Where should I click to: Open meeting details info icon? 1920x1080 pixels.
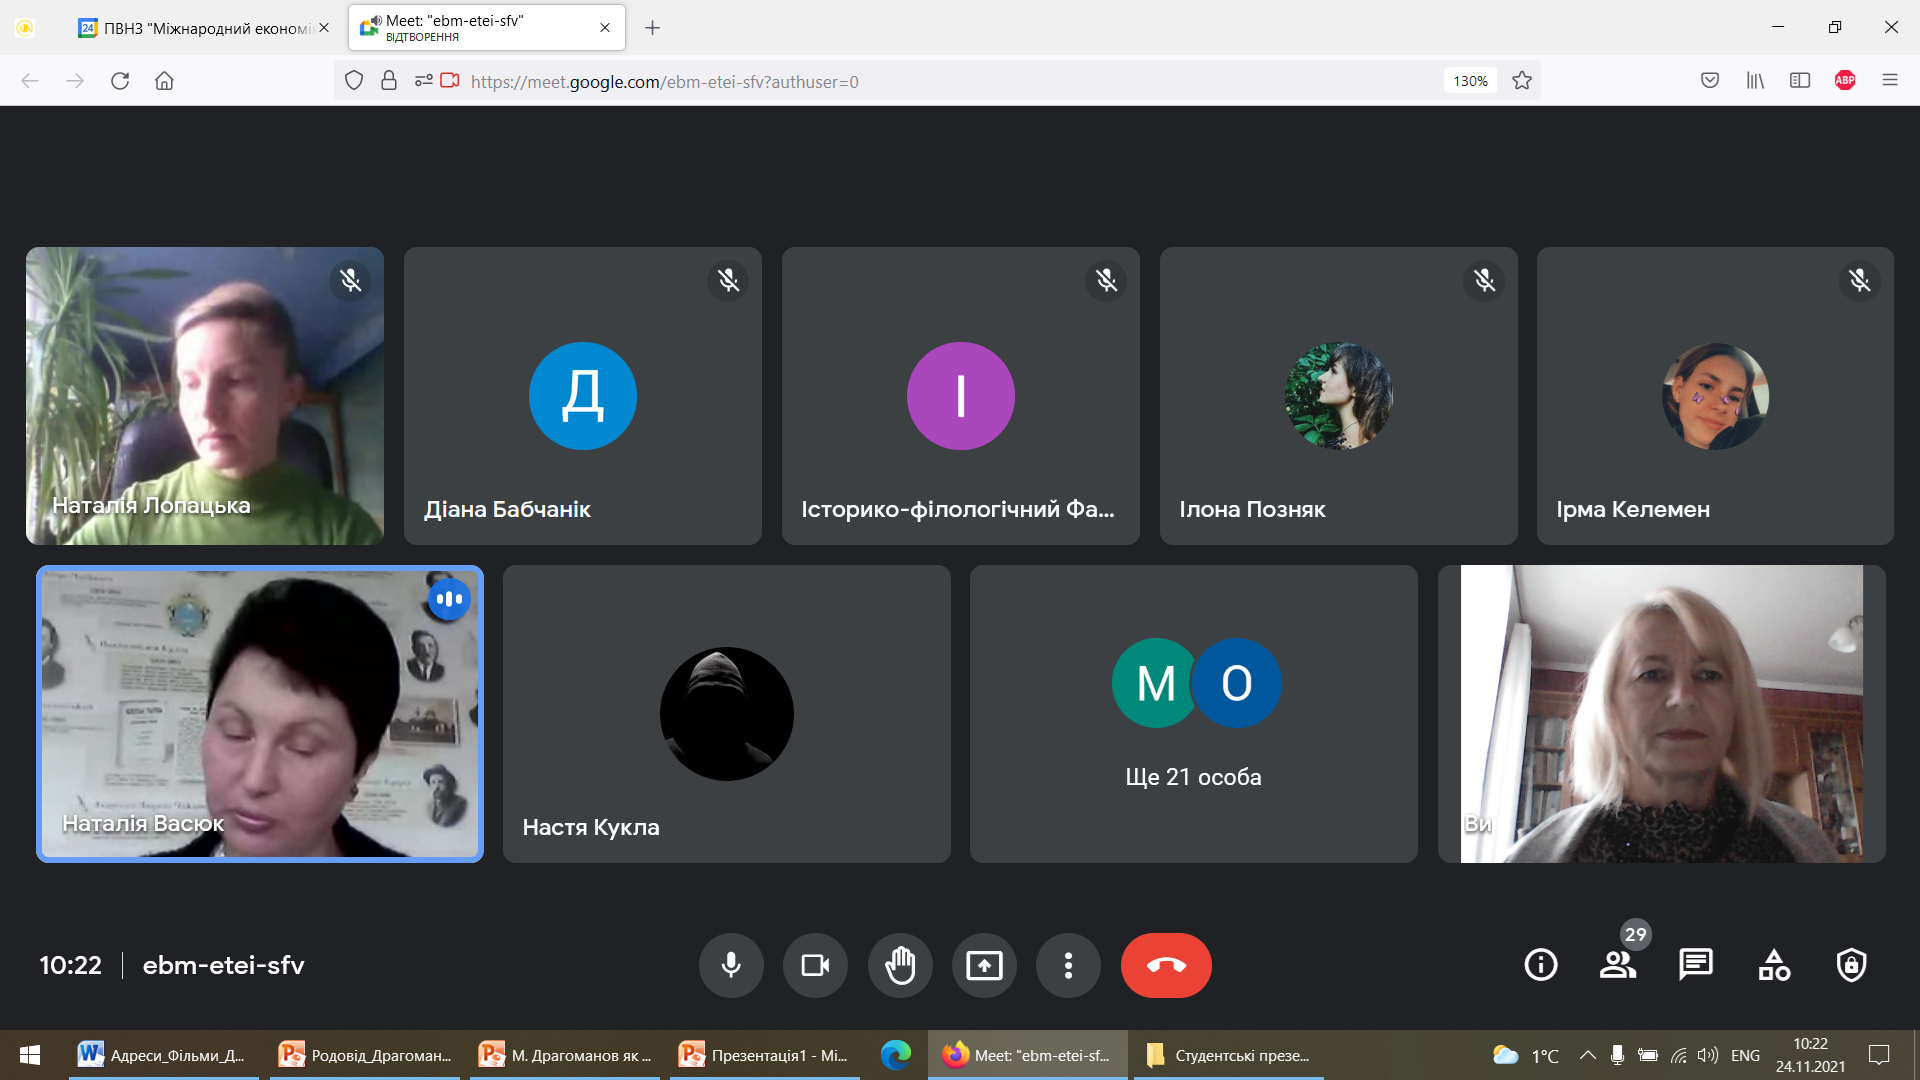pos(1541,965)
